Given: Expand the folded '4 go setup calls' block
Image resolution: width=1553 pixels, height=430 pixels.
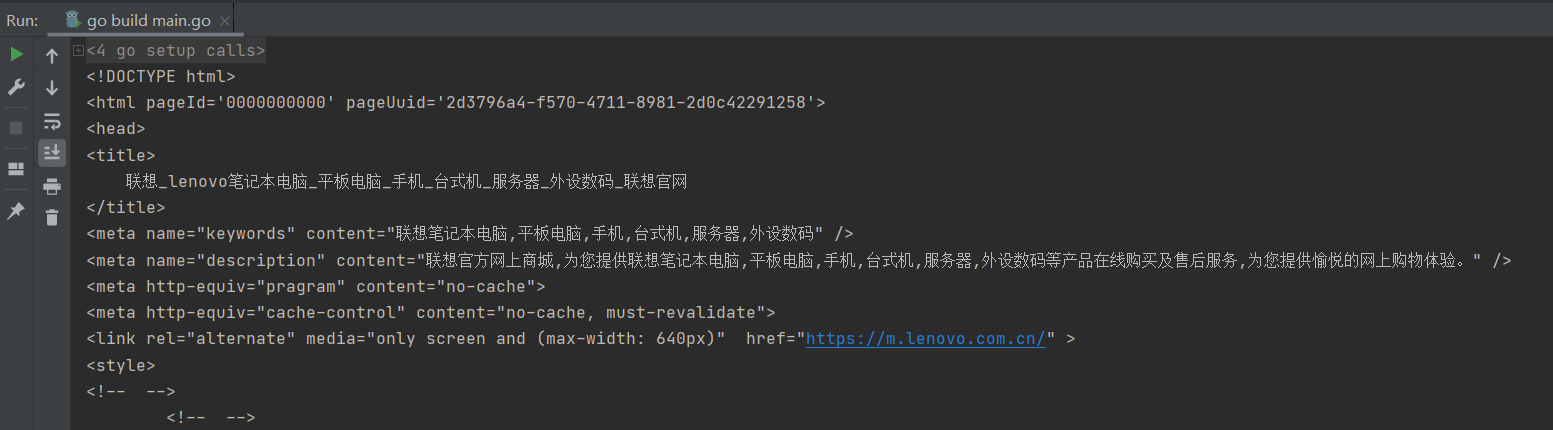Looking at the screenshot, I should (78, 51).
